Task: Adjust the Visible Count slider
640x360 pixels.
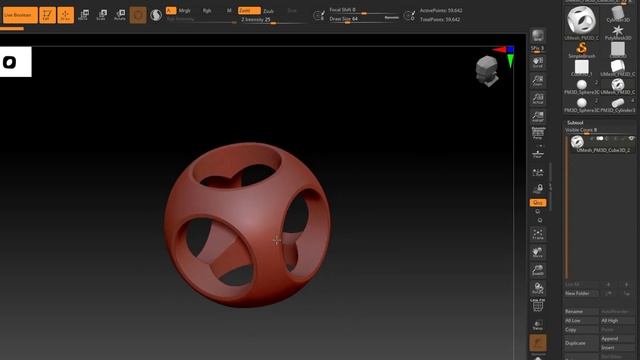Action: click(x=600, y=130)
